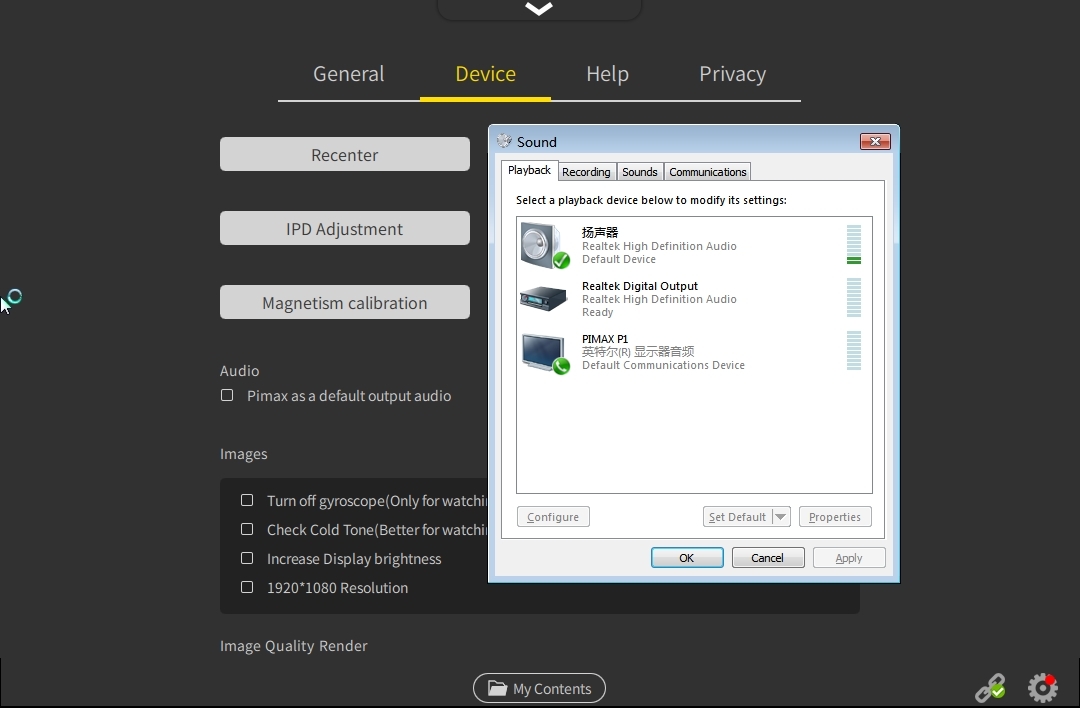Click the Recenter button
Screen dimensions: 1080x708
[345, 154]
